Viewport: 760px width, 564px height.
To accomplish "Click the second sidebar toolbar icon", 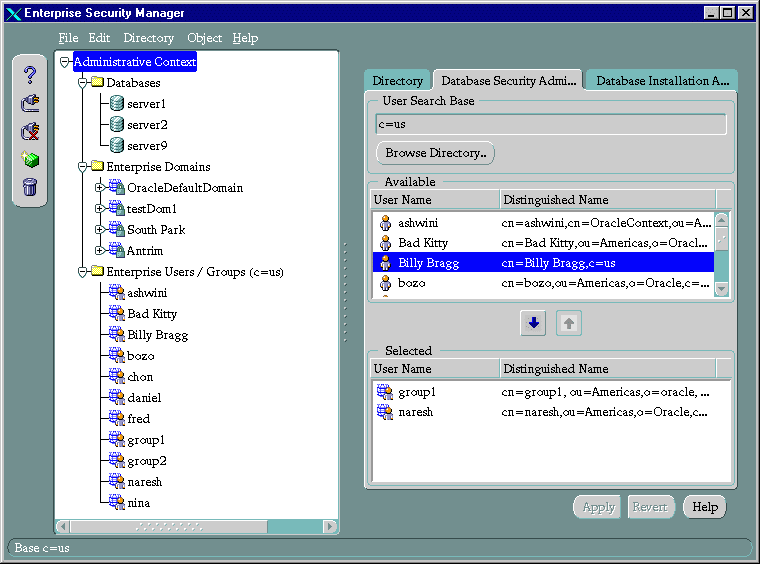I will point(30,102).
